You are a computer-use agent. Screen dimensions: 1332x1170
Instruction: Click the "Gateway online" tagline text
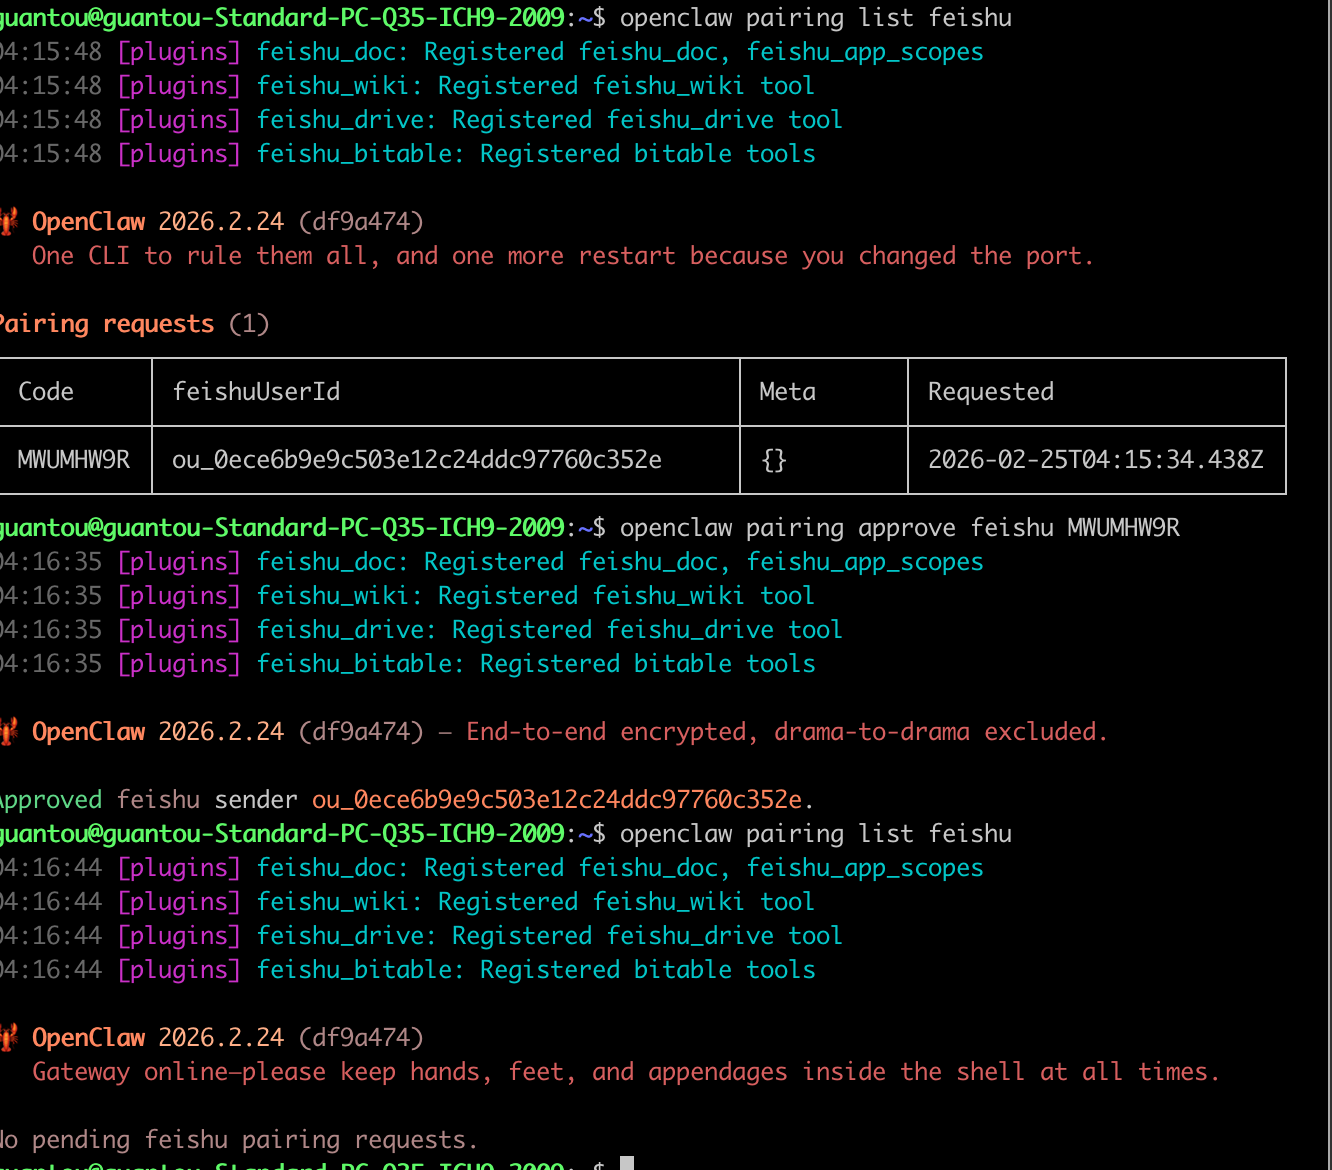pos(625,1072)
